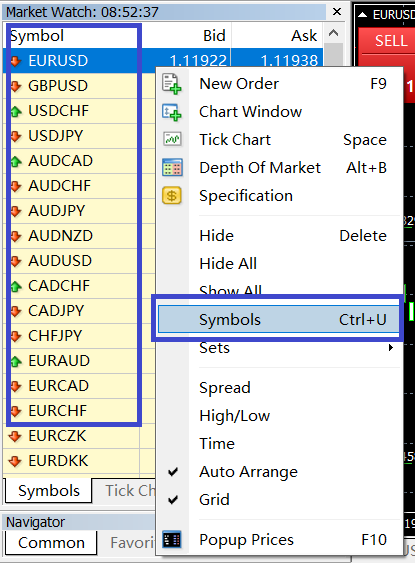Click the down arrow icon beside EURDKK

click(x=15, y=461)
